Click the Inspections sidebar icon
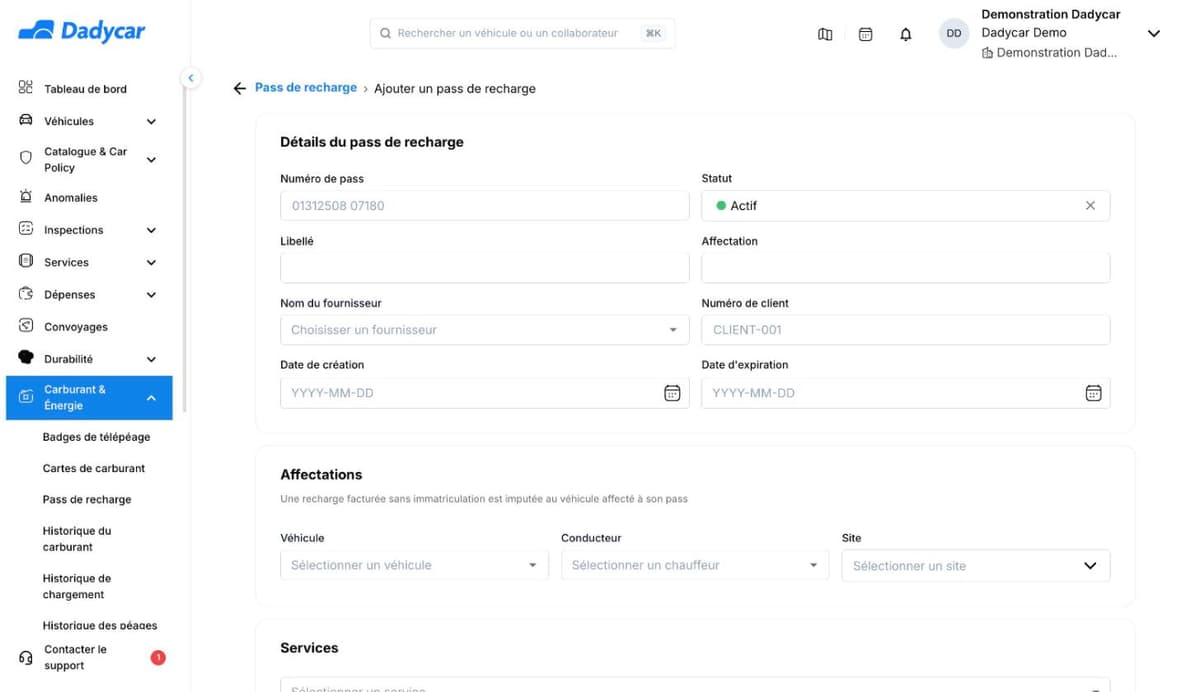The height and width of the screenshot is (692, 1200). point(26,229)
